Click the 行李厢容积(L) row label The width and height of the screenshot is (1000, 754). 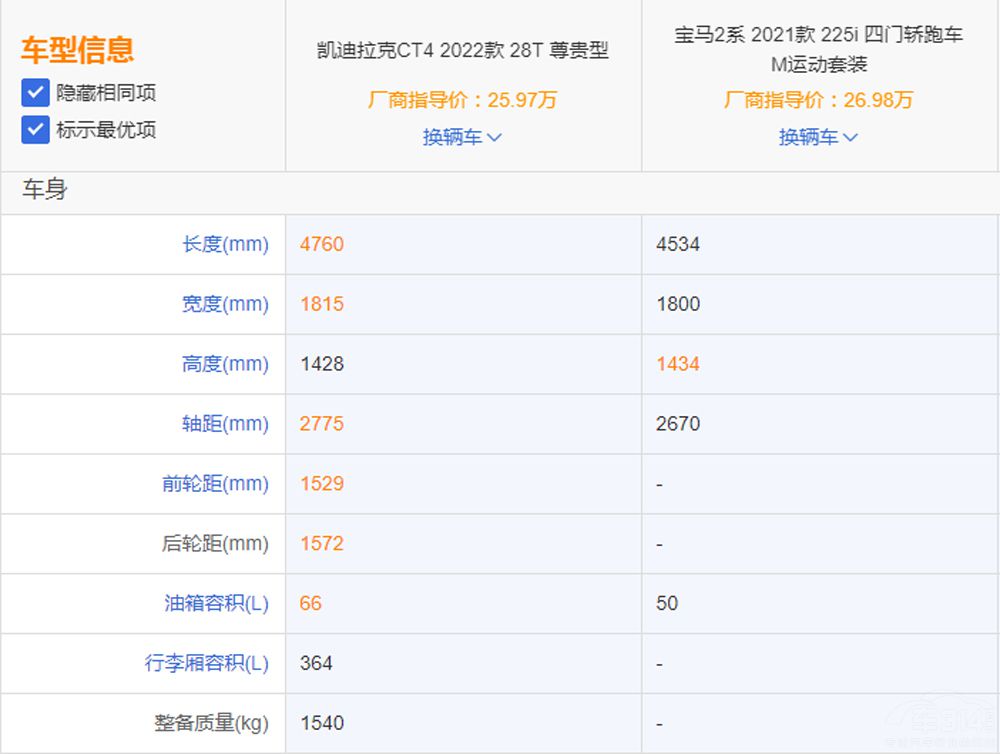tap(206, 663)
